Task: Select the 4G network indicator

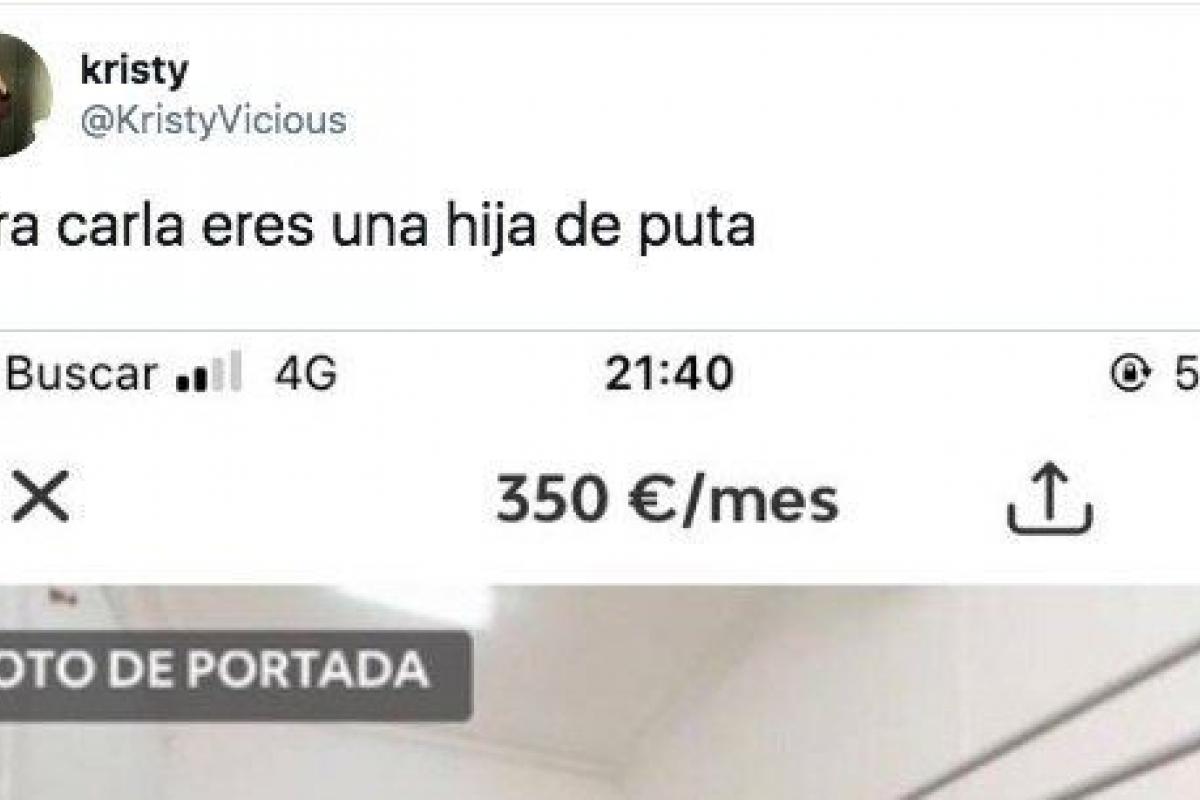Action: pos(306,375)
